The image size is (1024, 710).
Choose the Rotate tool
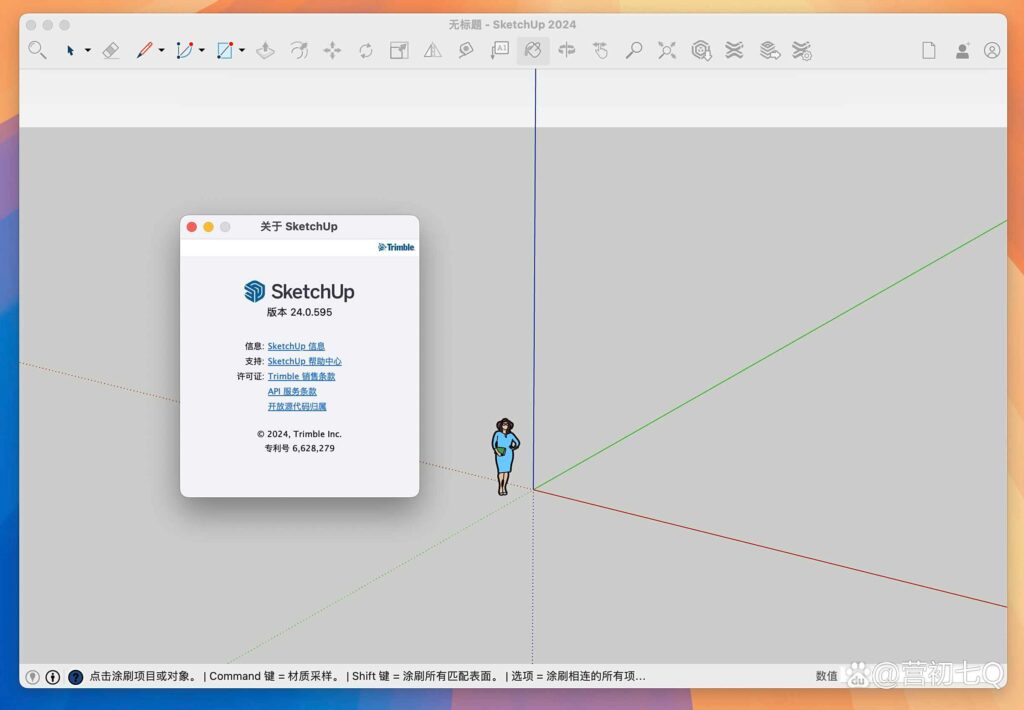pyautogui.click(x=366, y=50)
